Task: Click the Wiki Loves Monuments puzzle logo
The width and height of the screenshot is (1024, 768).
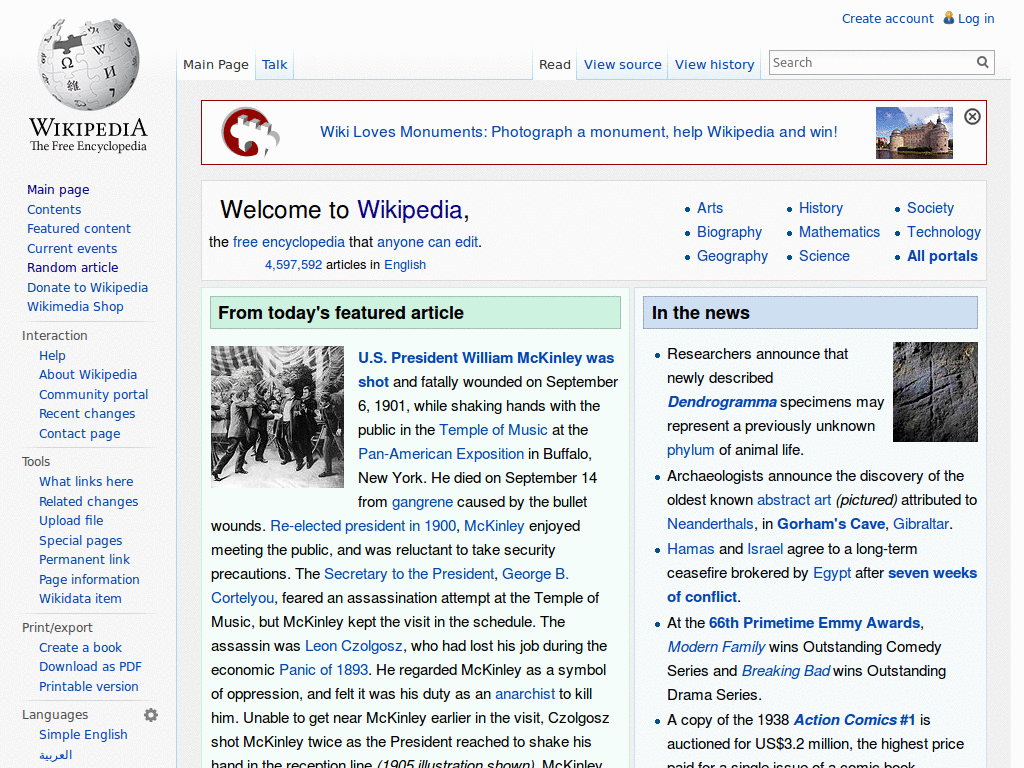Action: [250, 132]
